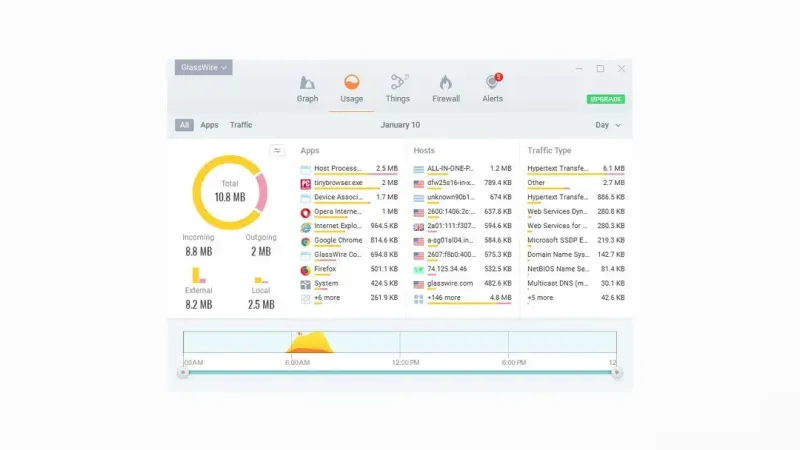Select the Web Services Dyn... traffic row
The height and width of the screenshot is (450, 800).
[576, 212]
